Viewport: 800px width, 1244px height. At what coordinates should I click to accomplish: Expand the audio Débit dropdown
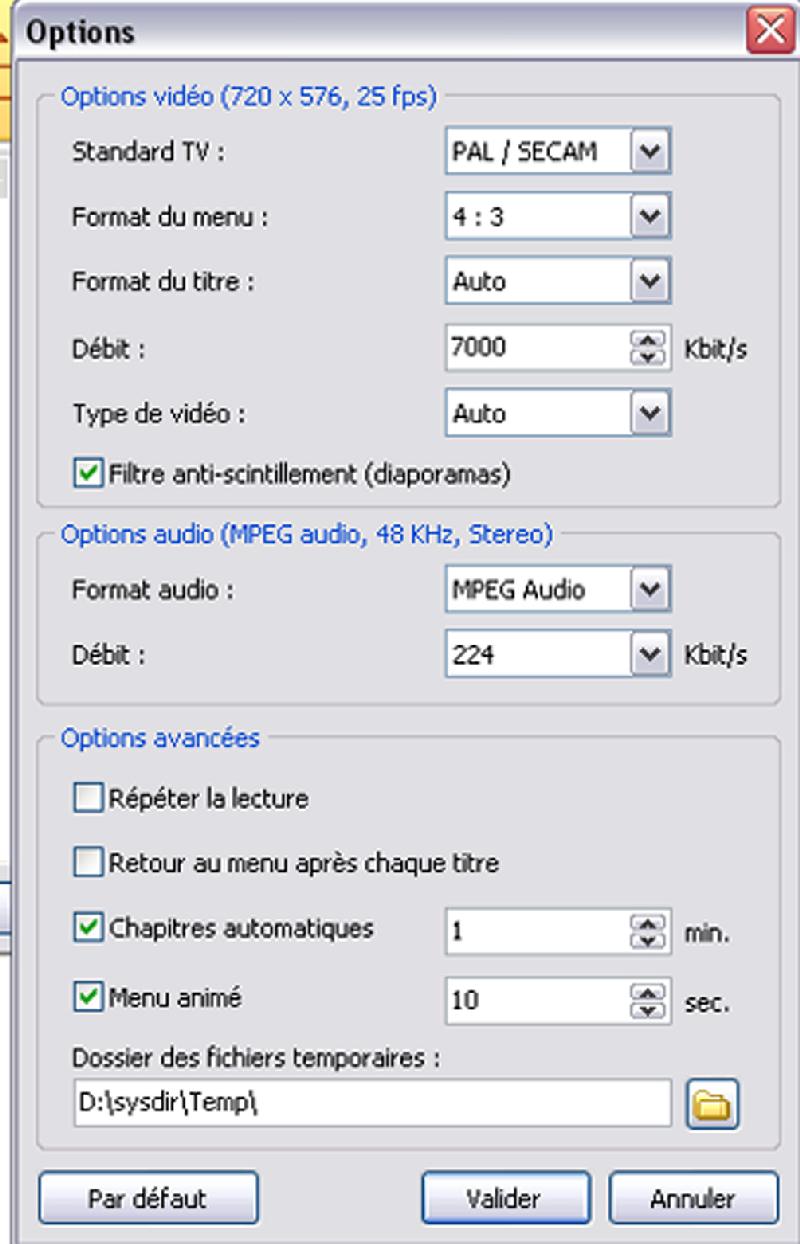(x=650, y=656)
